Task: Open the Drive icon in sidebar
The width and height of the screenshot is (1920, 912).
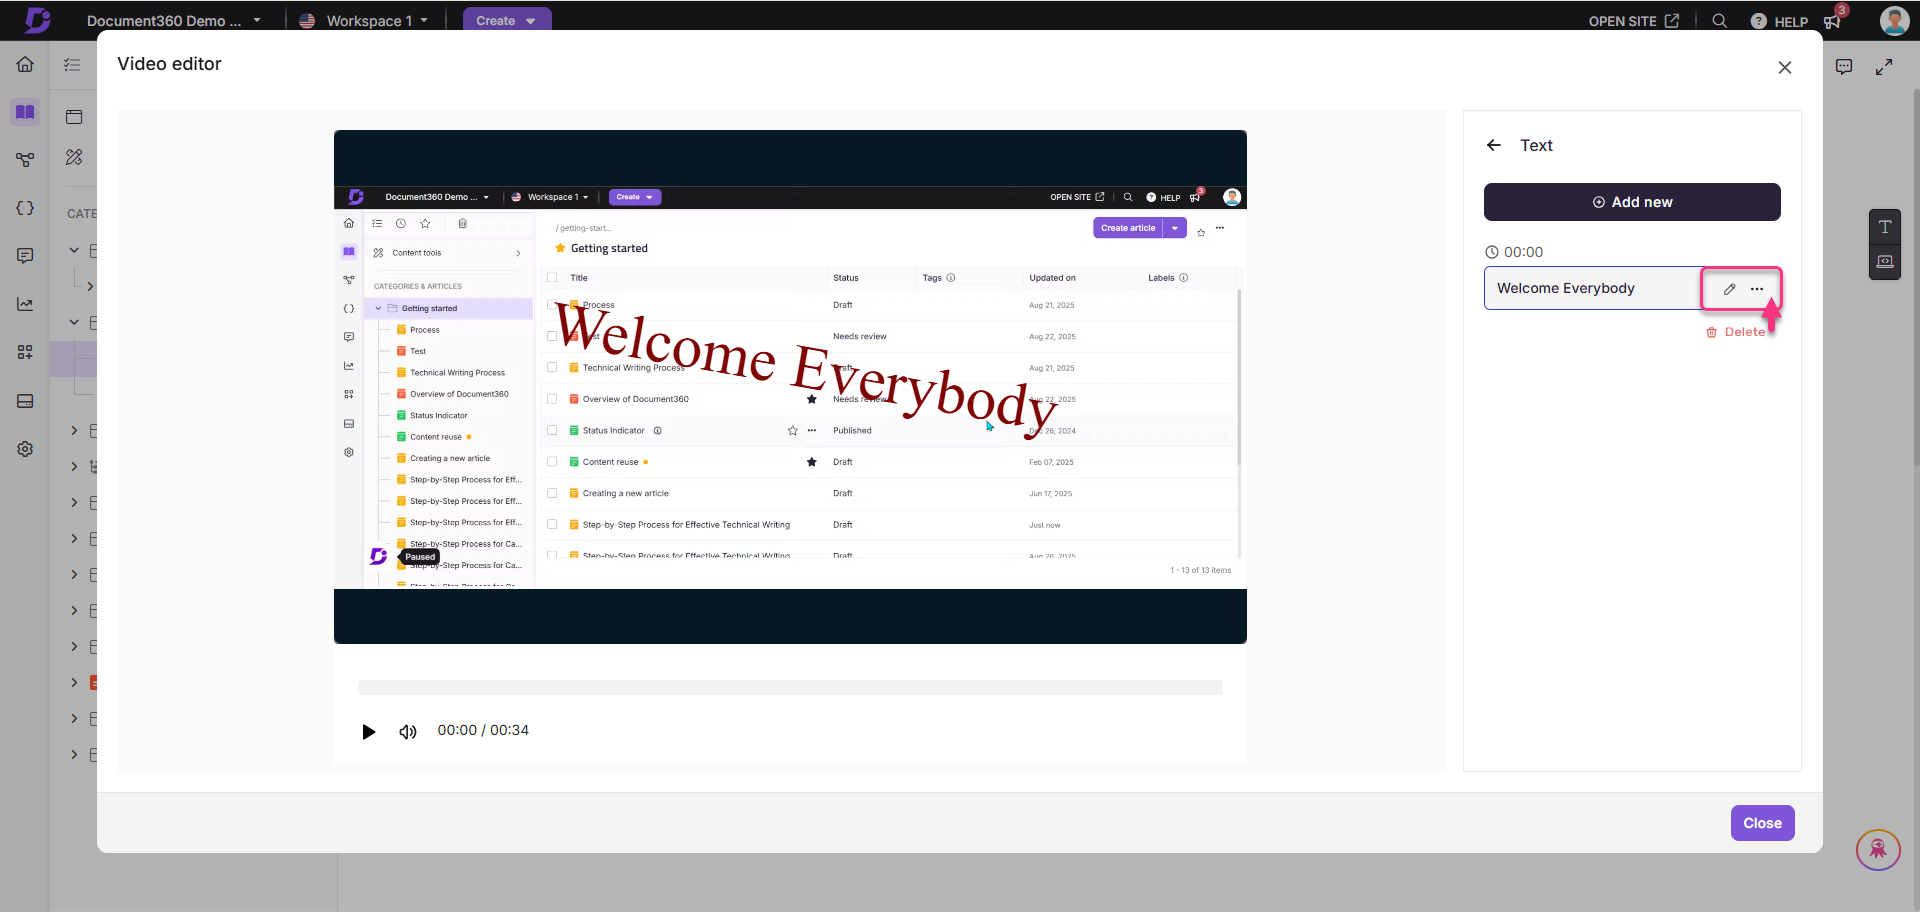Action: (x=25, y=401)
